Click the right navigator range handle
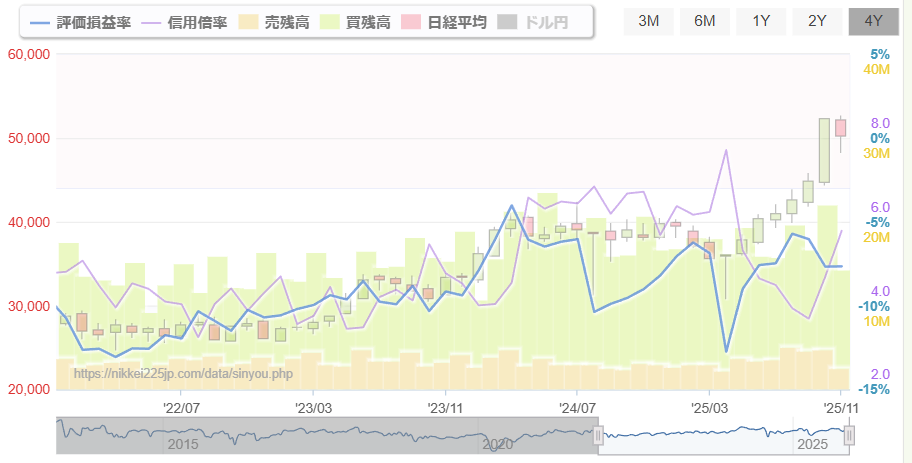 (849, 436)
